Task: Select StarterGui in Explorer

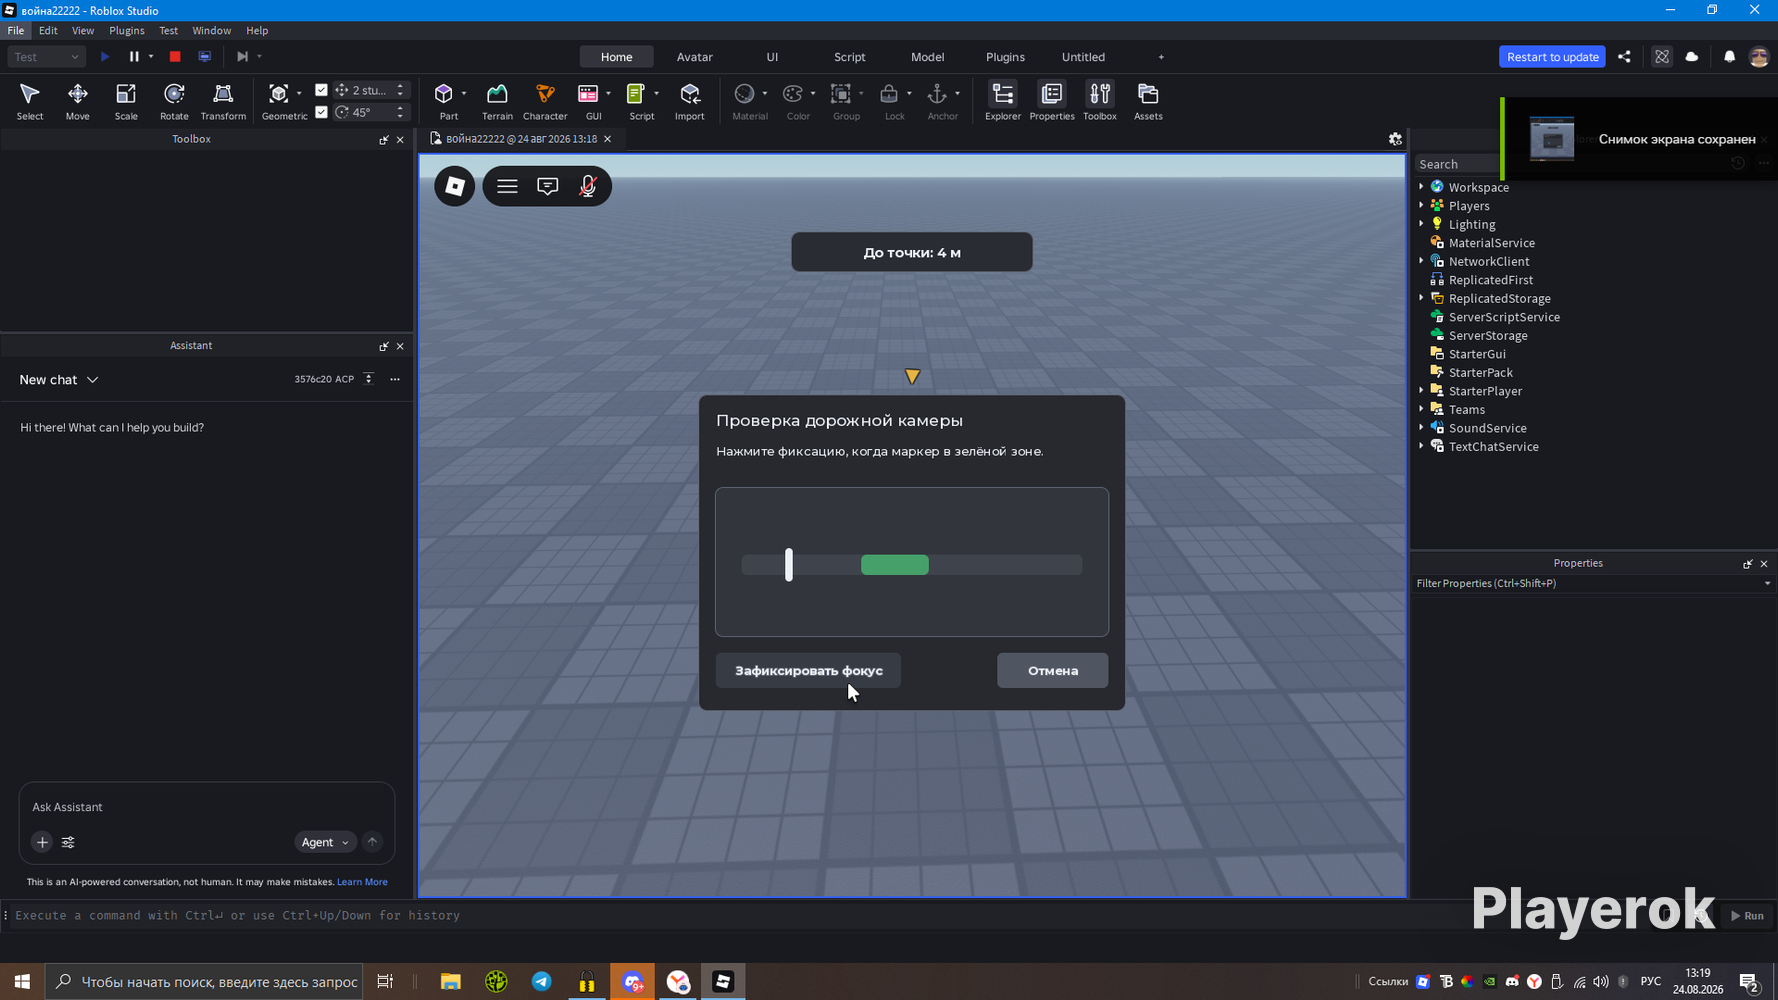Action: 1477,354
